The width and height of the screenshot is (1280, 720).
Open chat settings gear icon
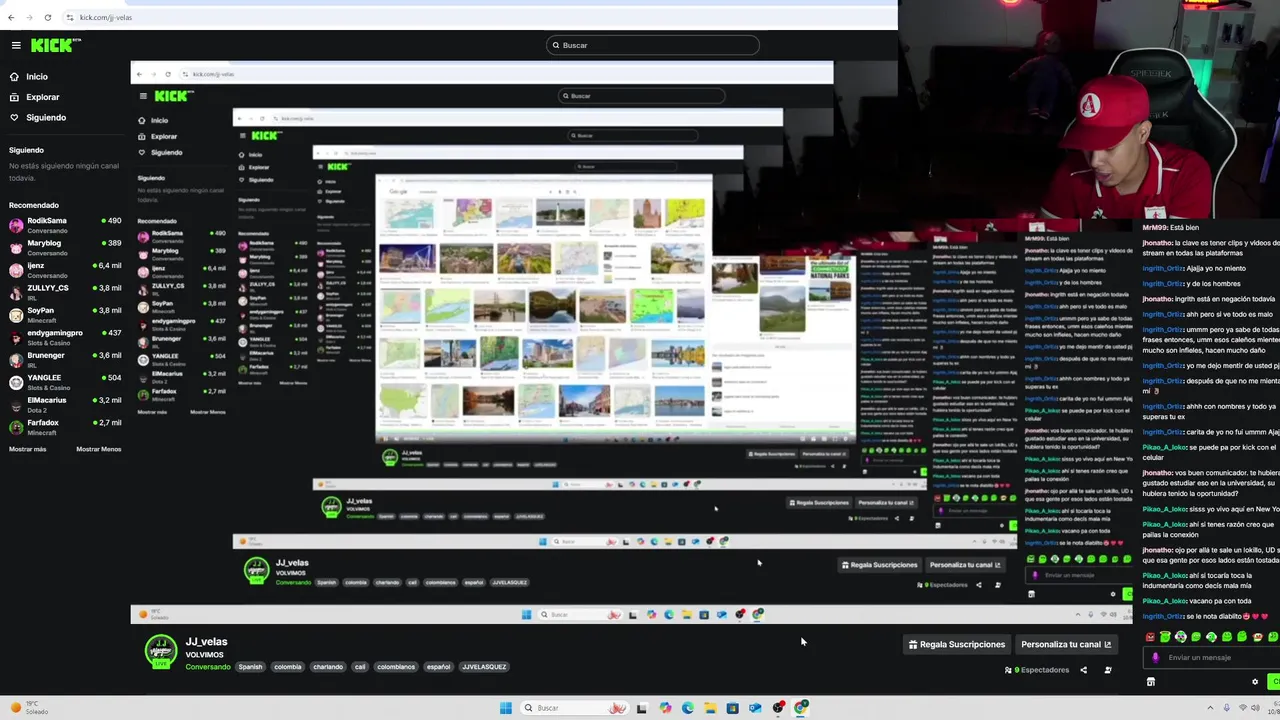coord(1255,682)
